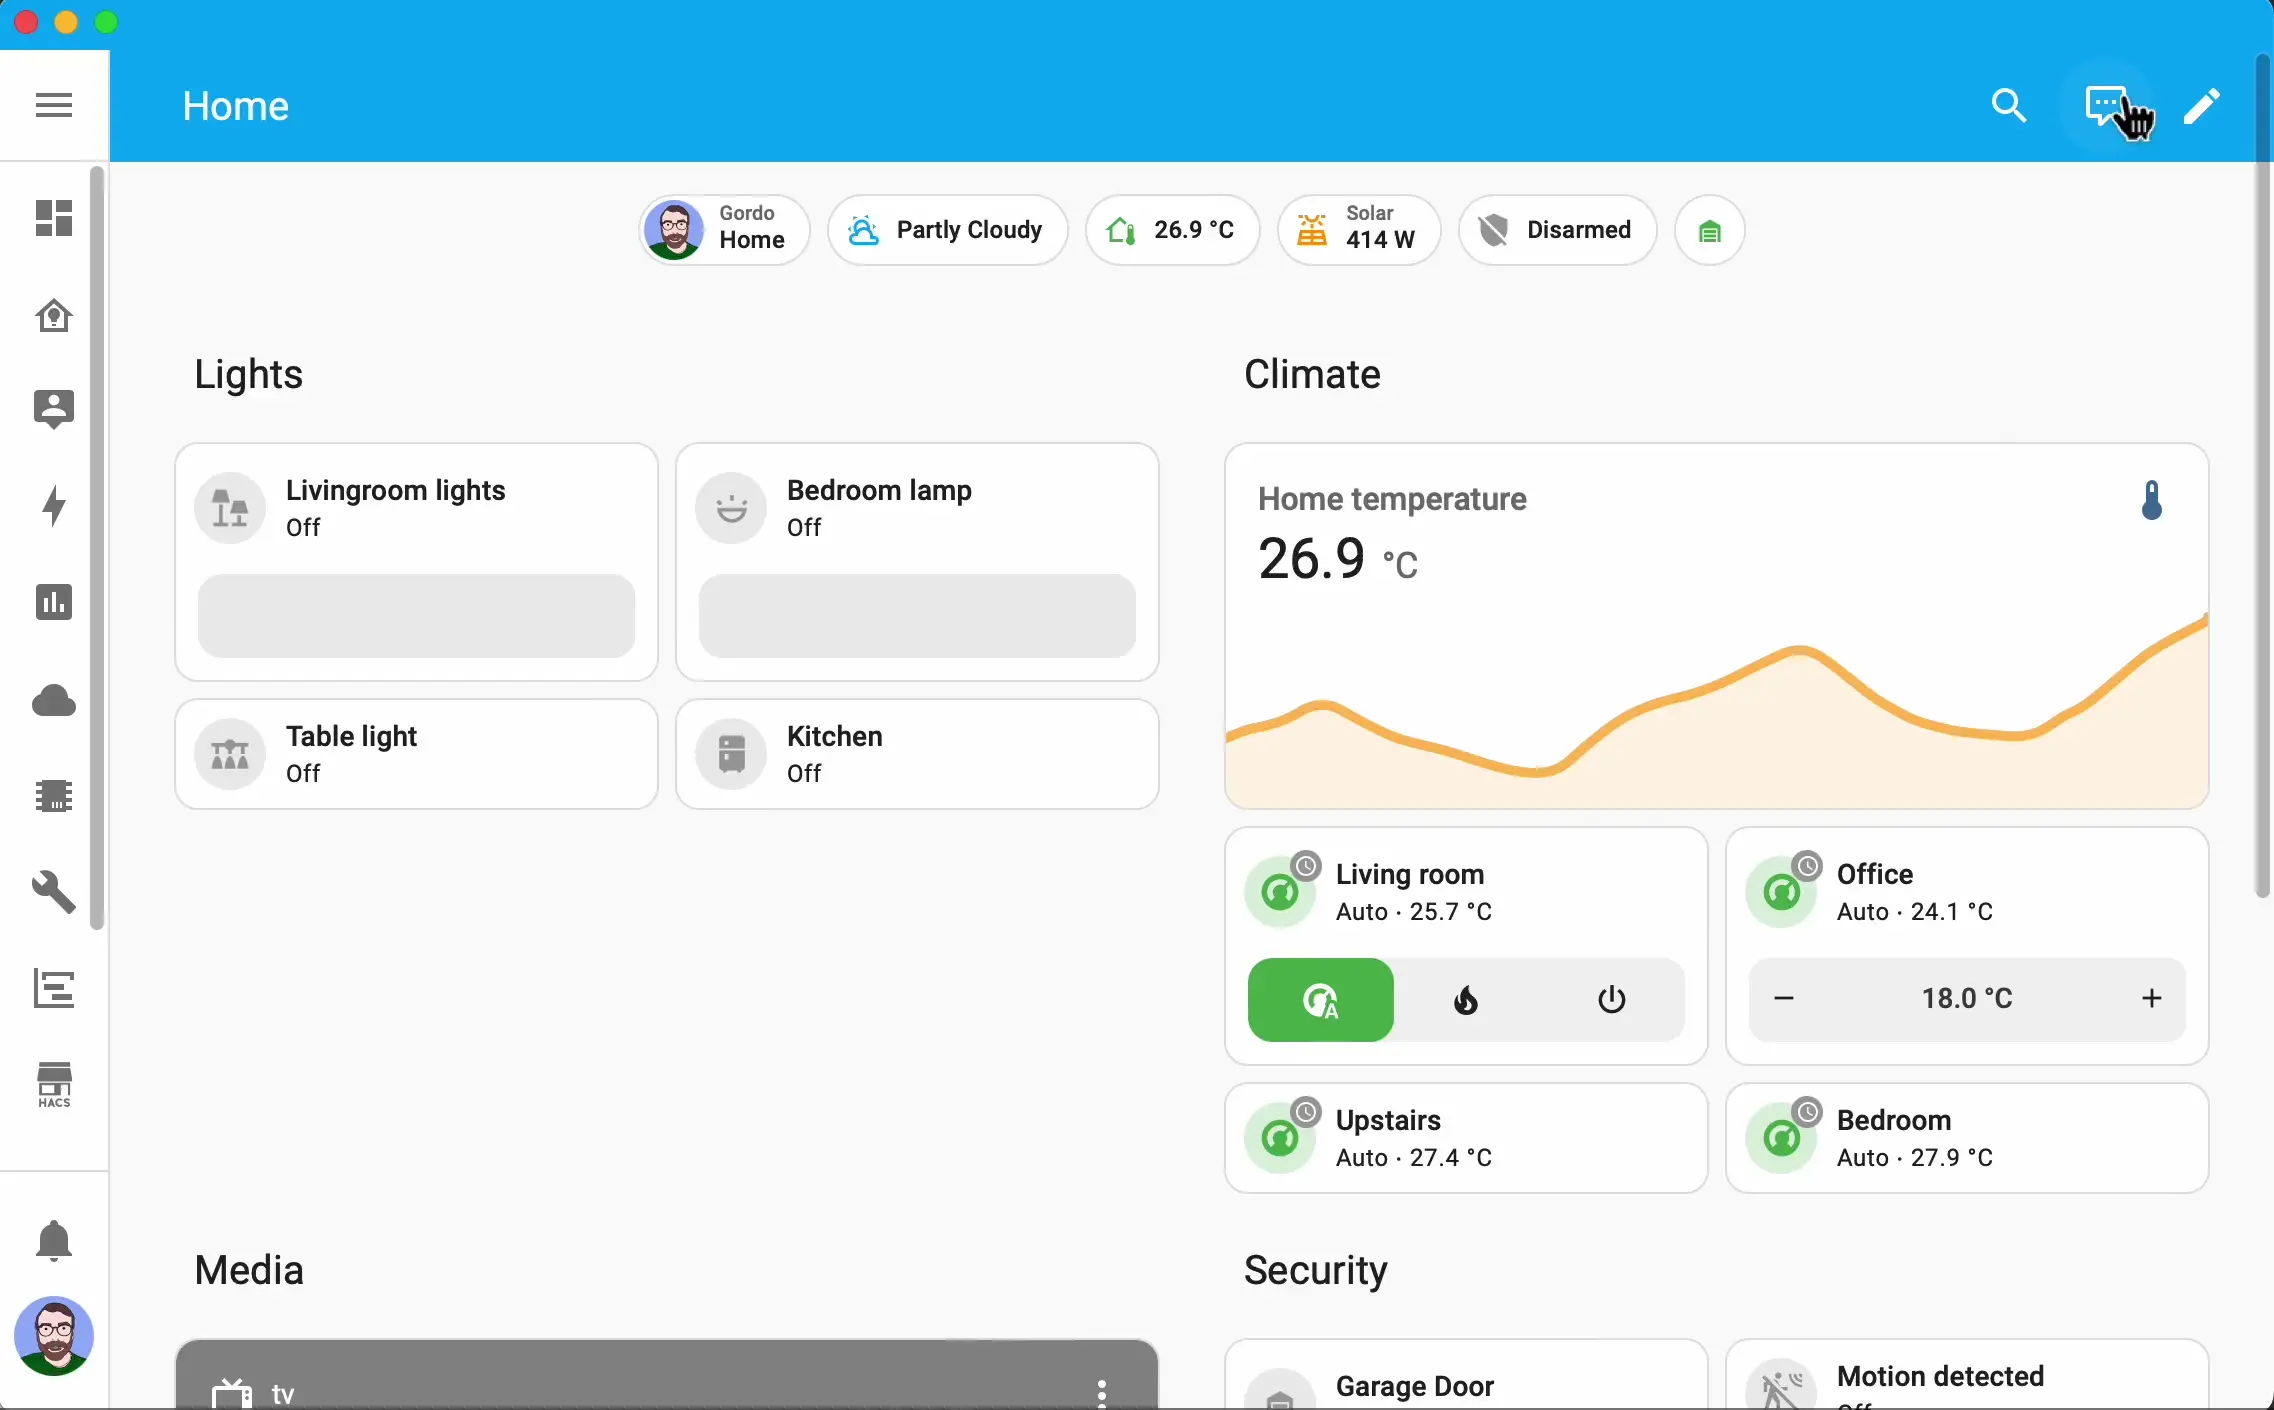Open the sidebar hamburger menu
This screenshot has height=1410, width=2274.
(x=54, y=106)
